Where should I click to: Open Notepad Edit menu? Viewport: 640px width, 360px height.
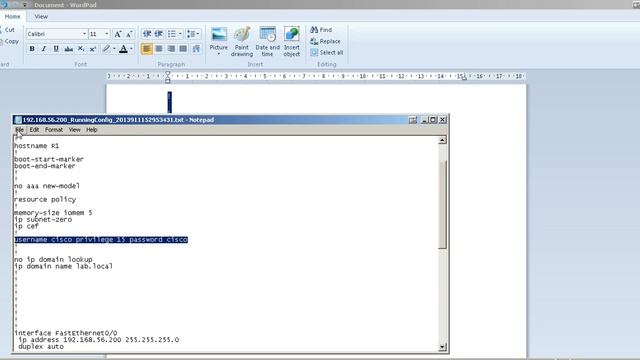pyautogui.click(x=34, y=130)
